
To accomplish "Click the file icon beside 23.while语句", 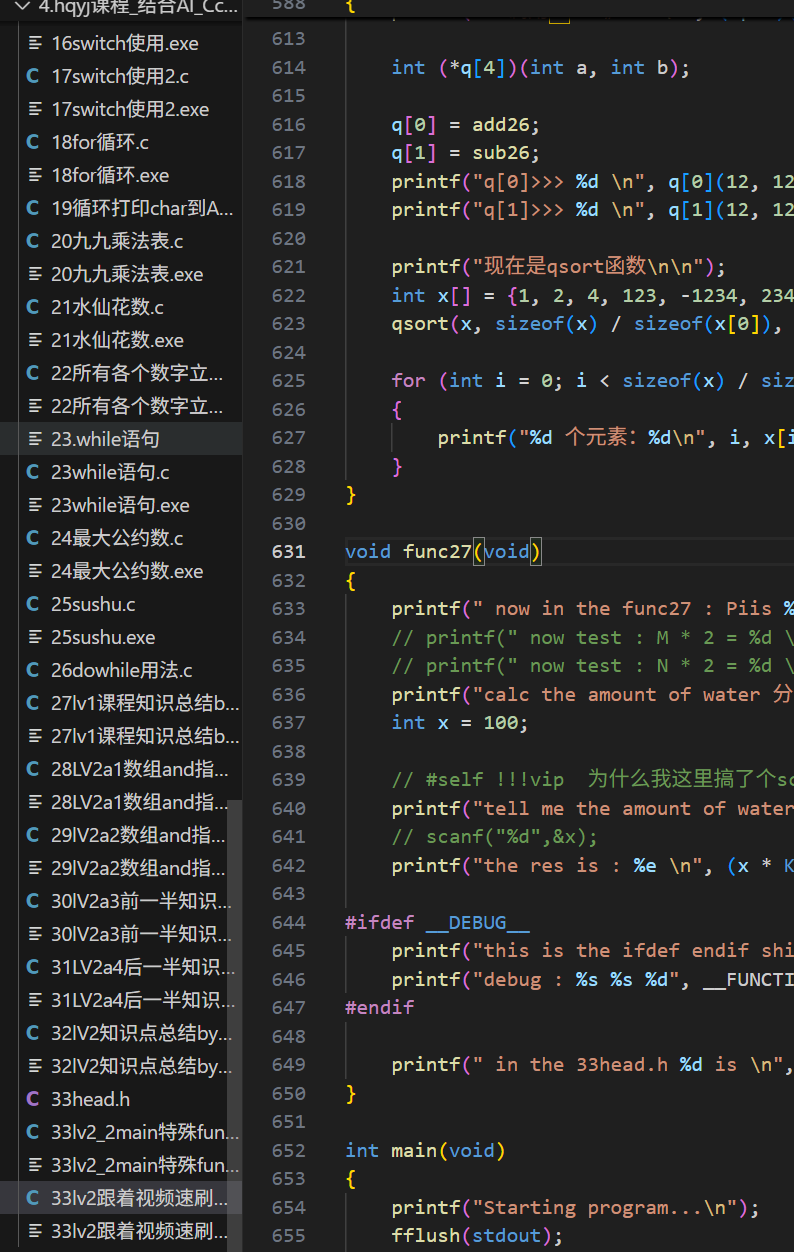I will 35,439.
